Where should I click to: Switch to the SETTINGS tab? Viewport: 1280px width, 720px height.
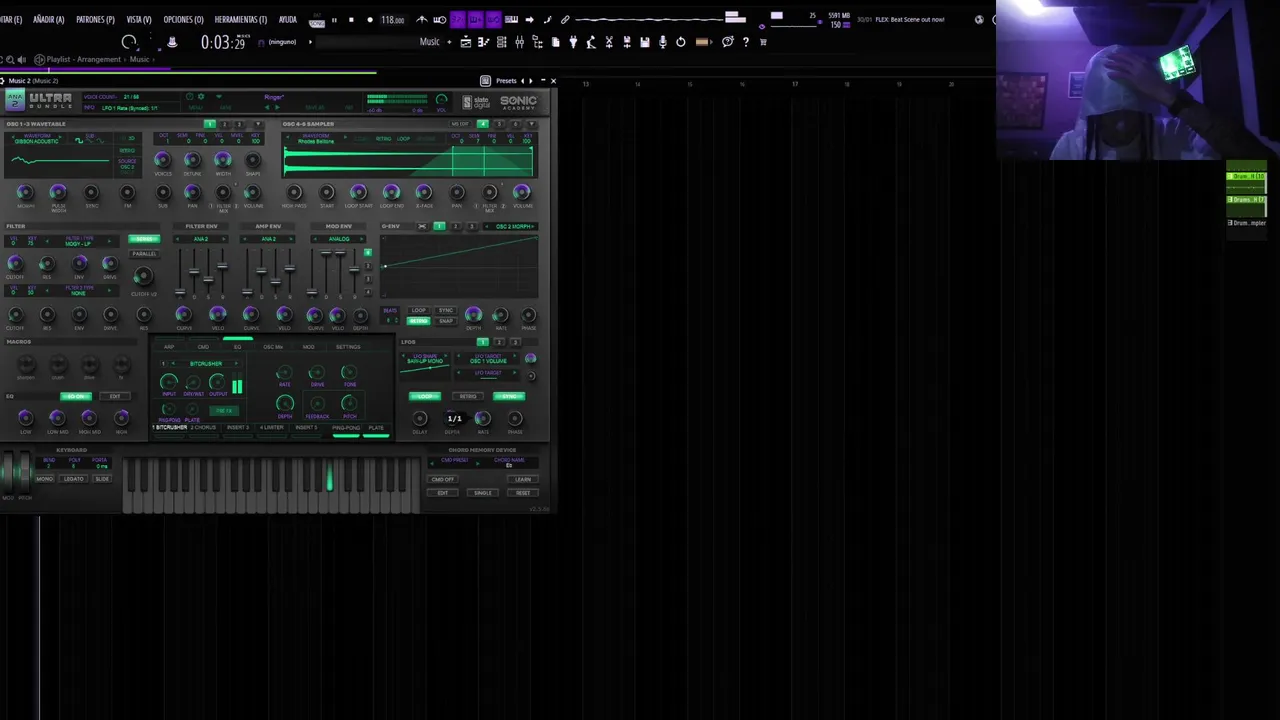pos(348,347)
